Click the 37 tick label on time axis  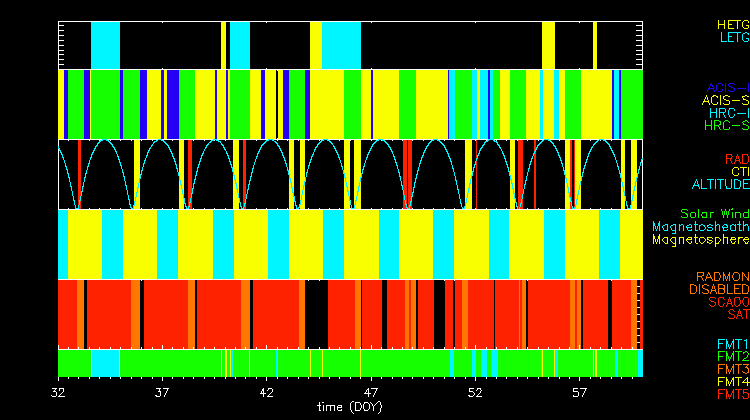(163, 393)
